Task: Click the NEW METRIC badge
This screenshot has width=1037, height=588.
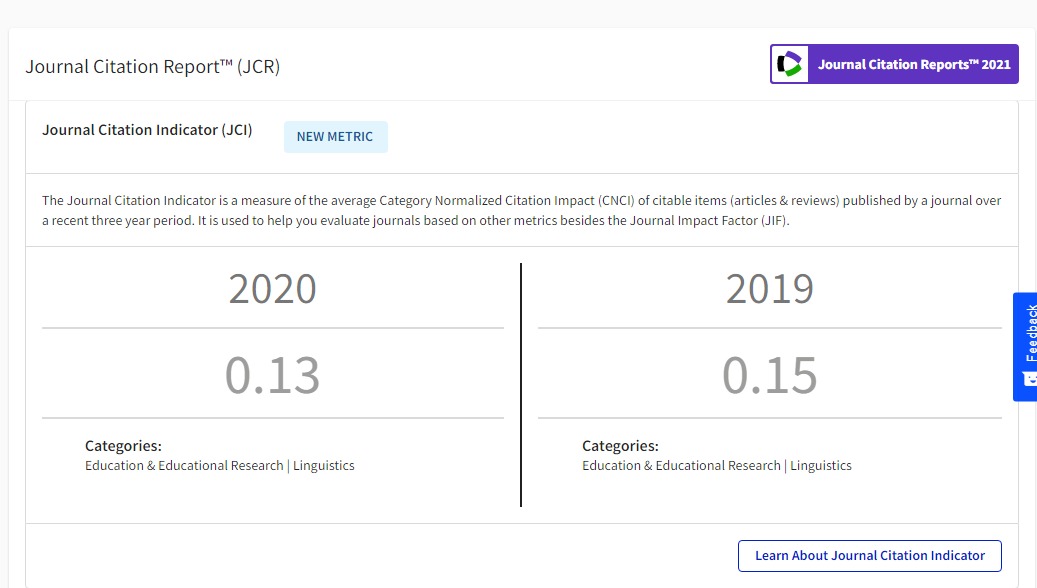Action: pos(335,137)
